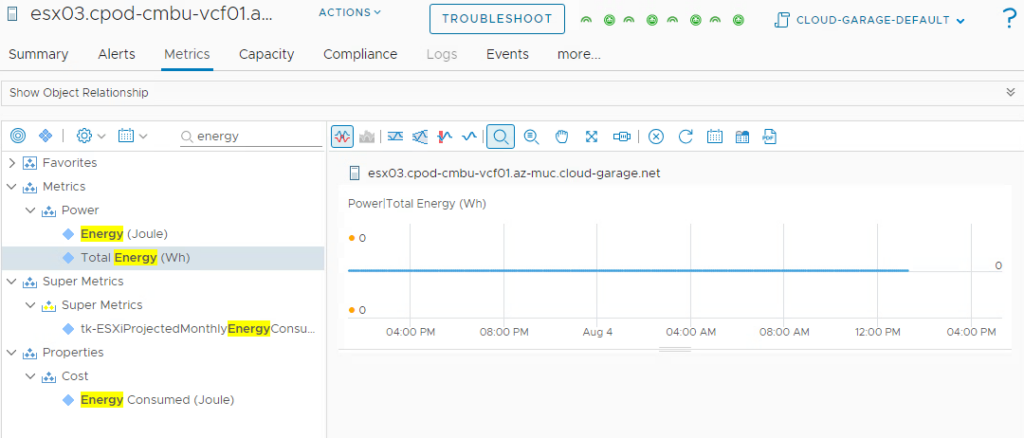
Task: Click the four-arrow zoom to fit icon
Action: (x=592, y=136)
